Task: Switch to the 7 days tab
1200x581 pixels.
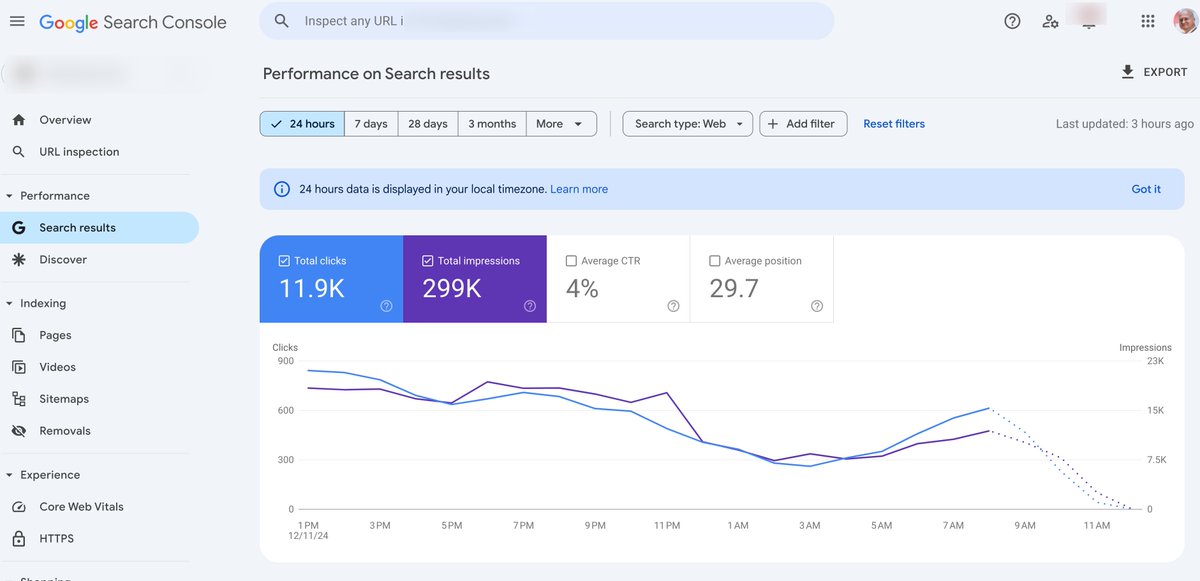Action: (370, 123)
